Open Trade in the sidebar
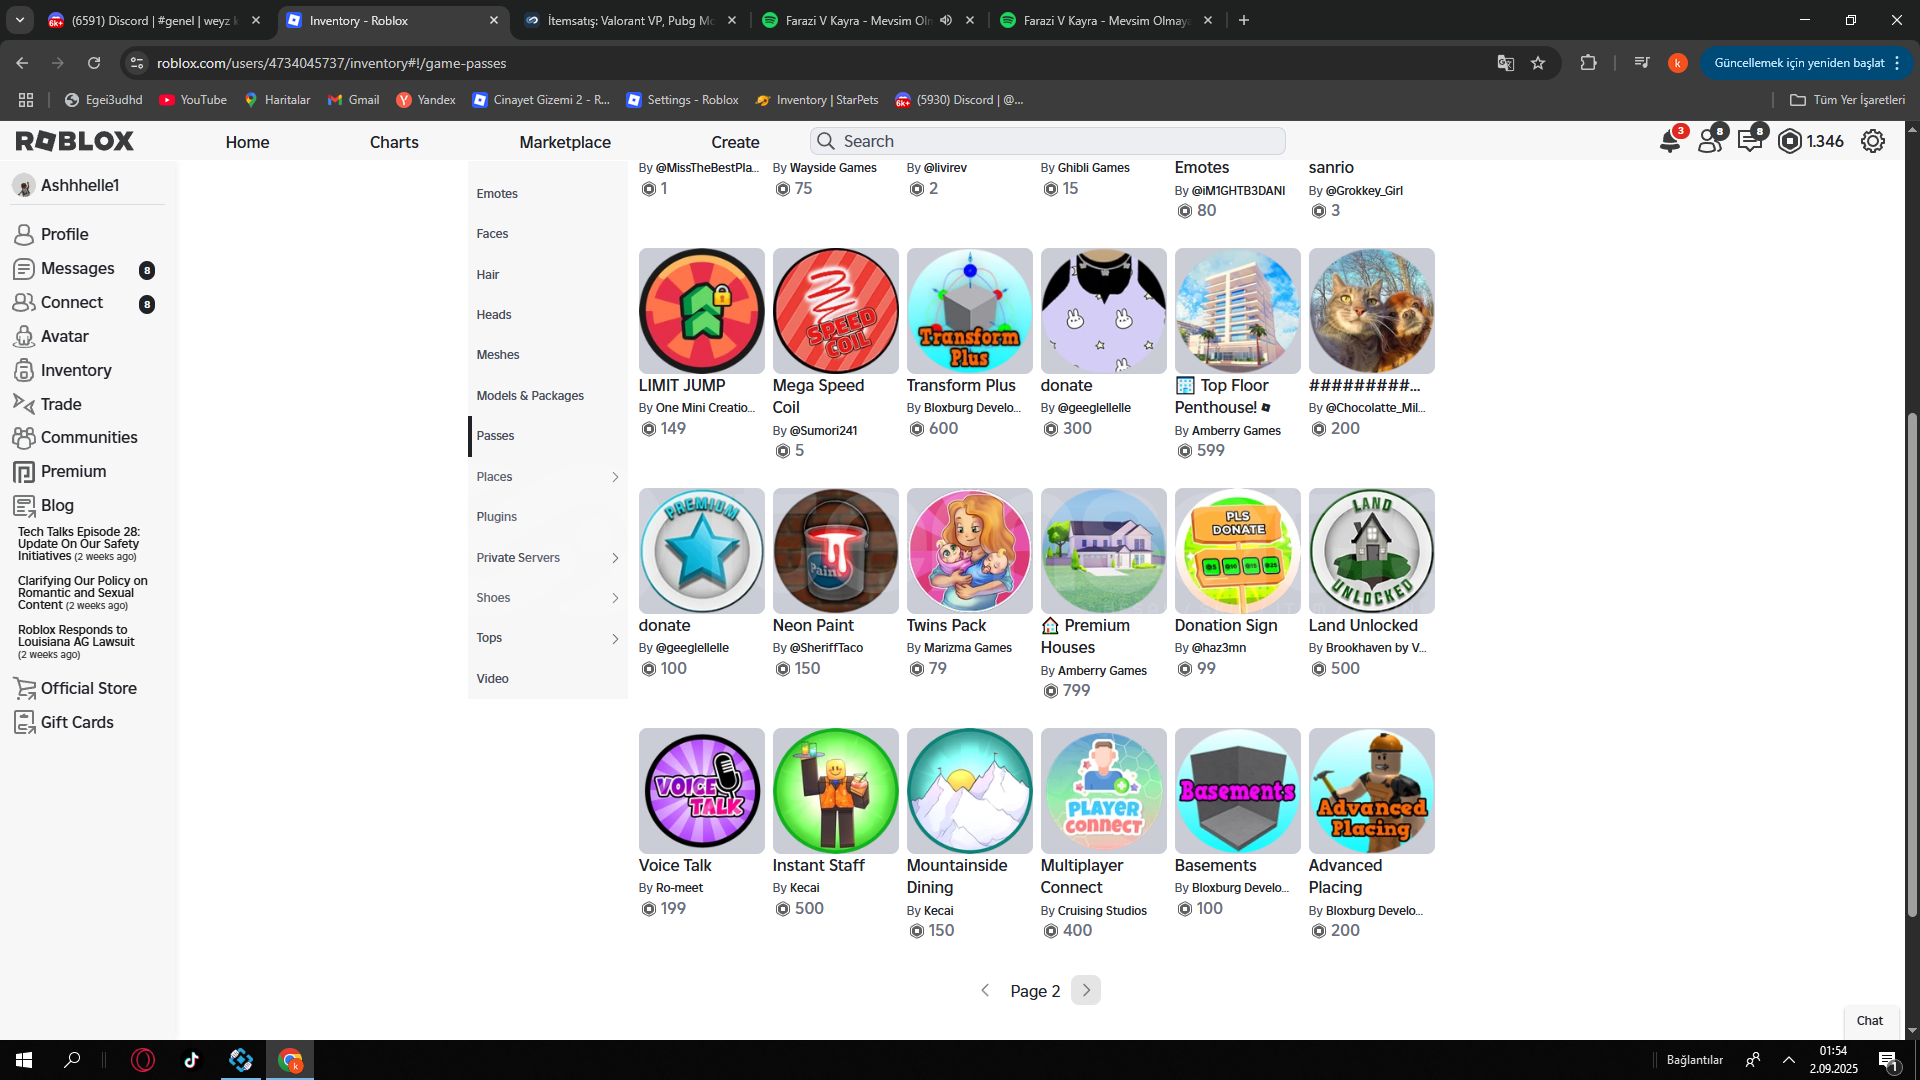Screen dimensions: 1920x1080 pos(61,404)
